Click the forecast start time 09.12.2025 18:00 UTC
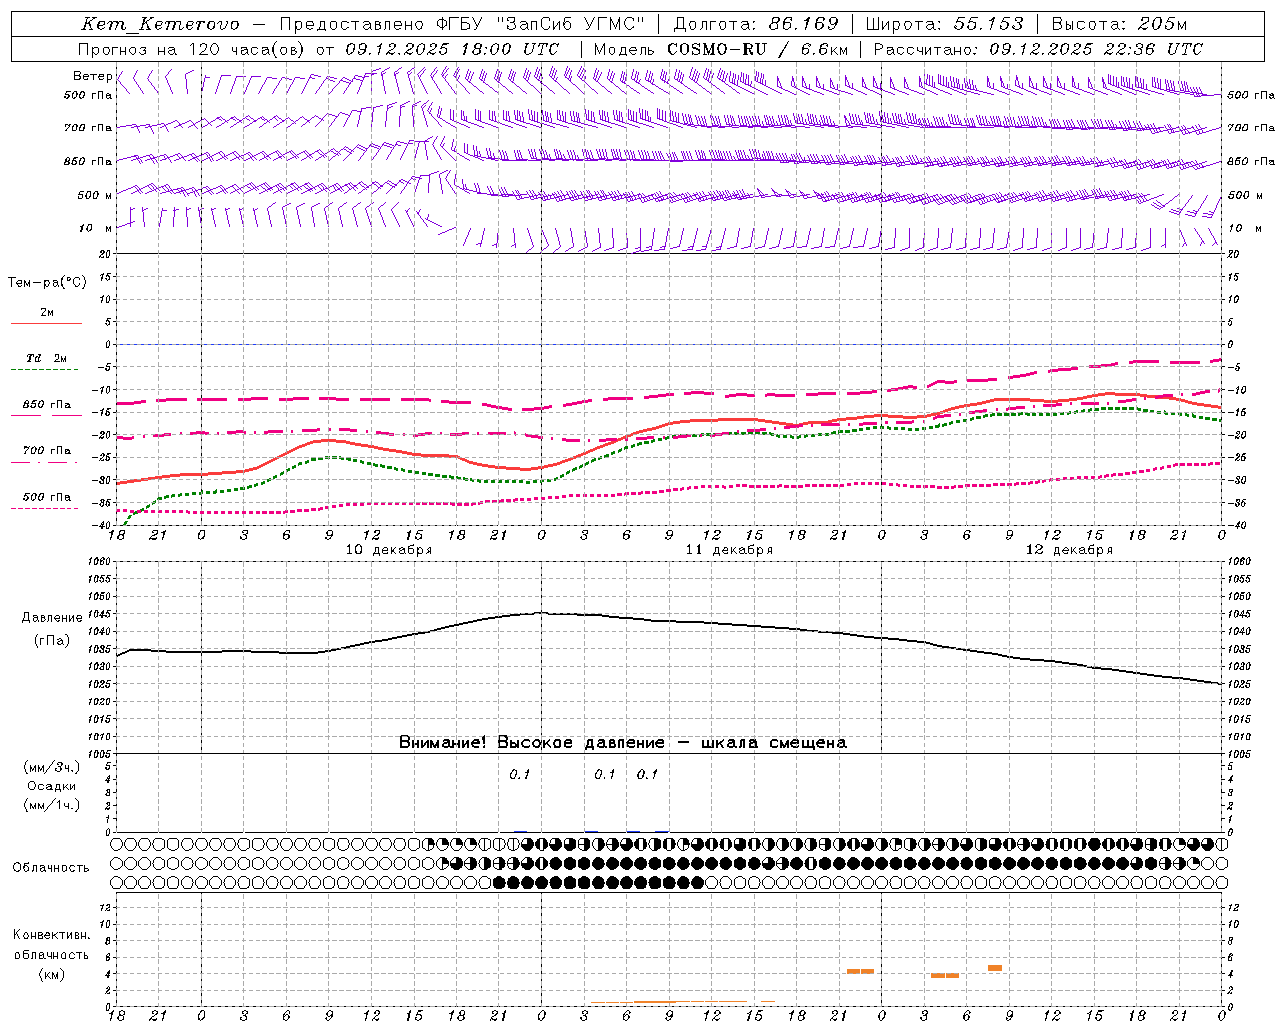The height and width of the screenshot is (1024, 1280). coord(452,49)
